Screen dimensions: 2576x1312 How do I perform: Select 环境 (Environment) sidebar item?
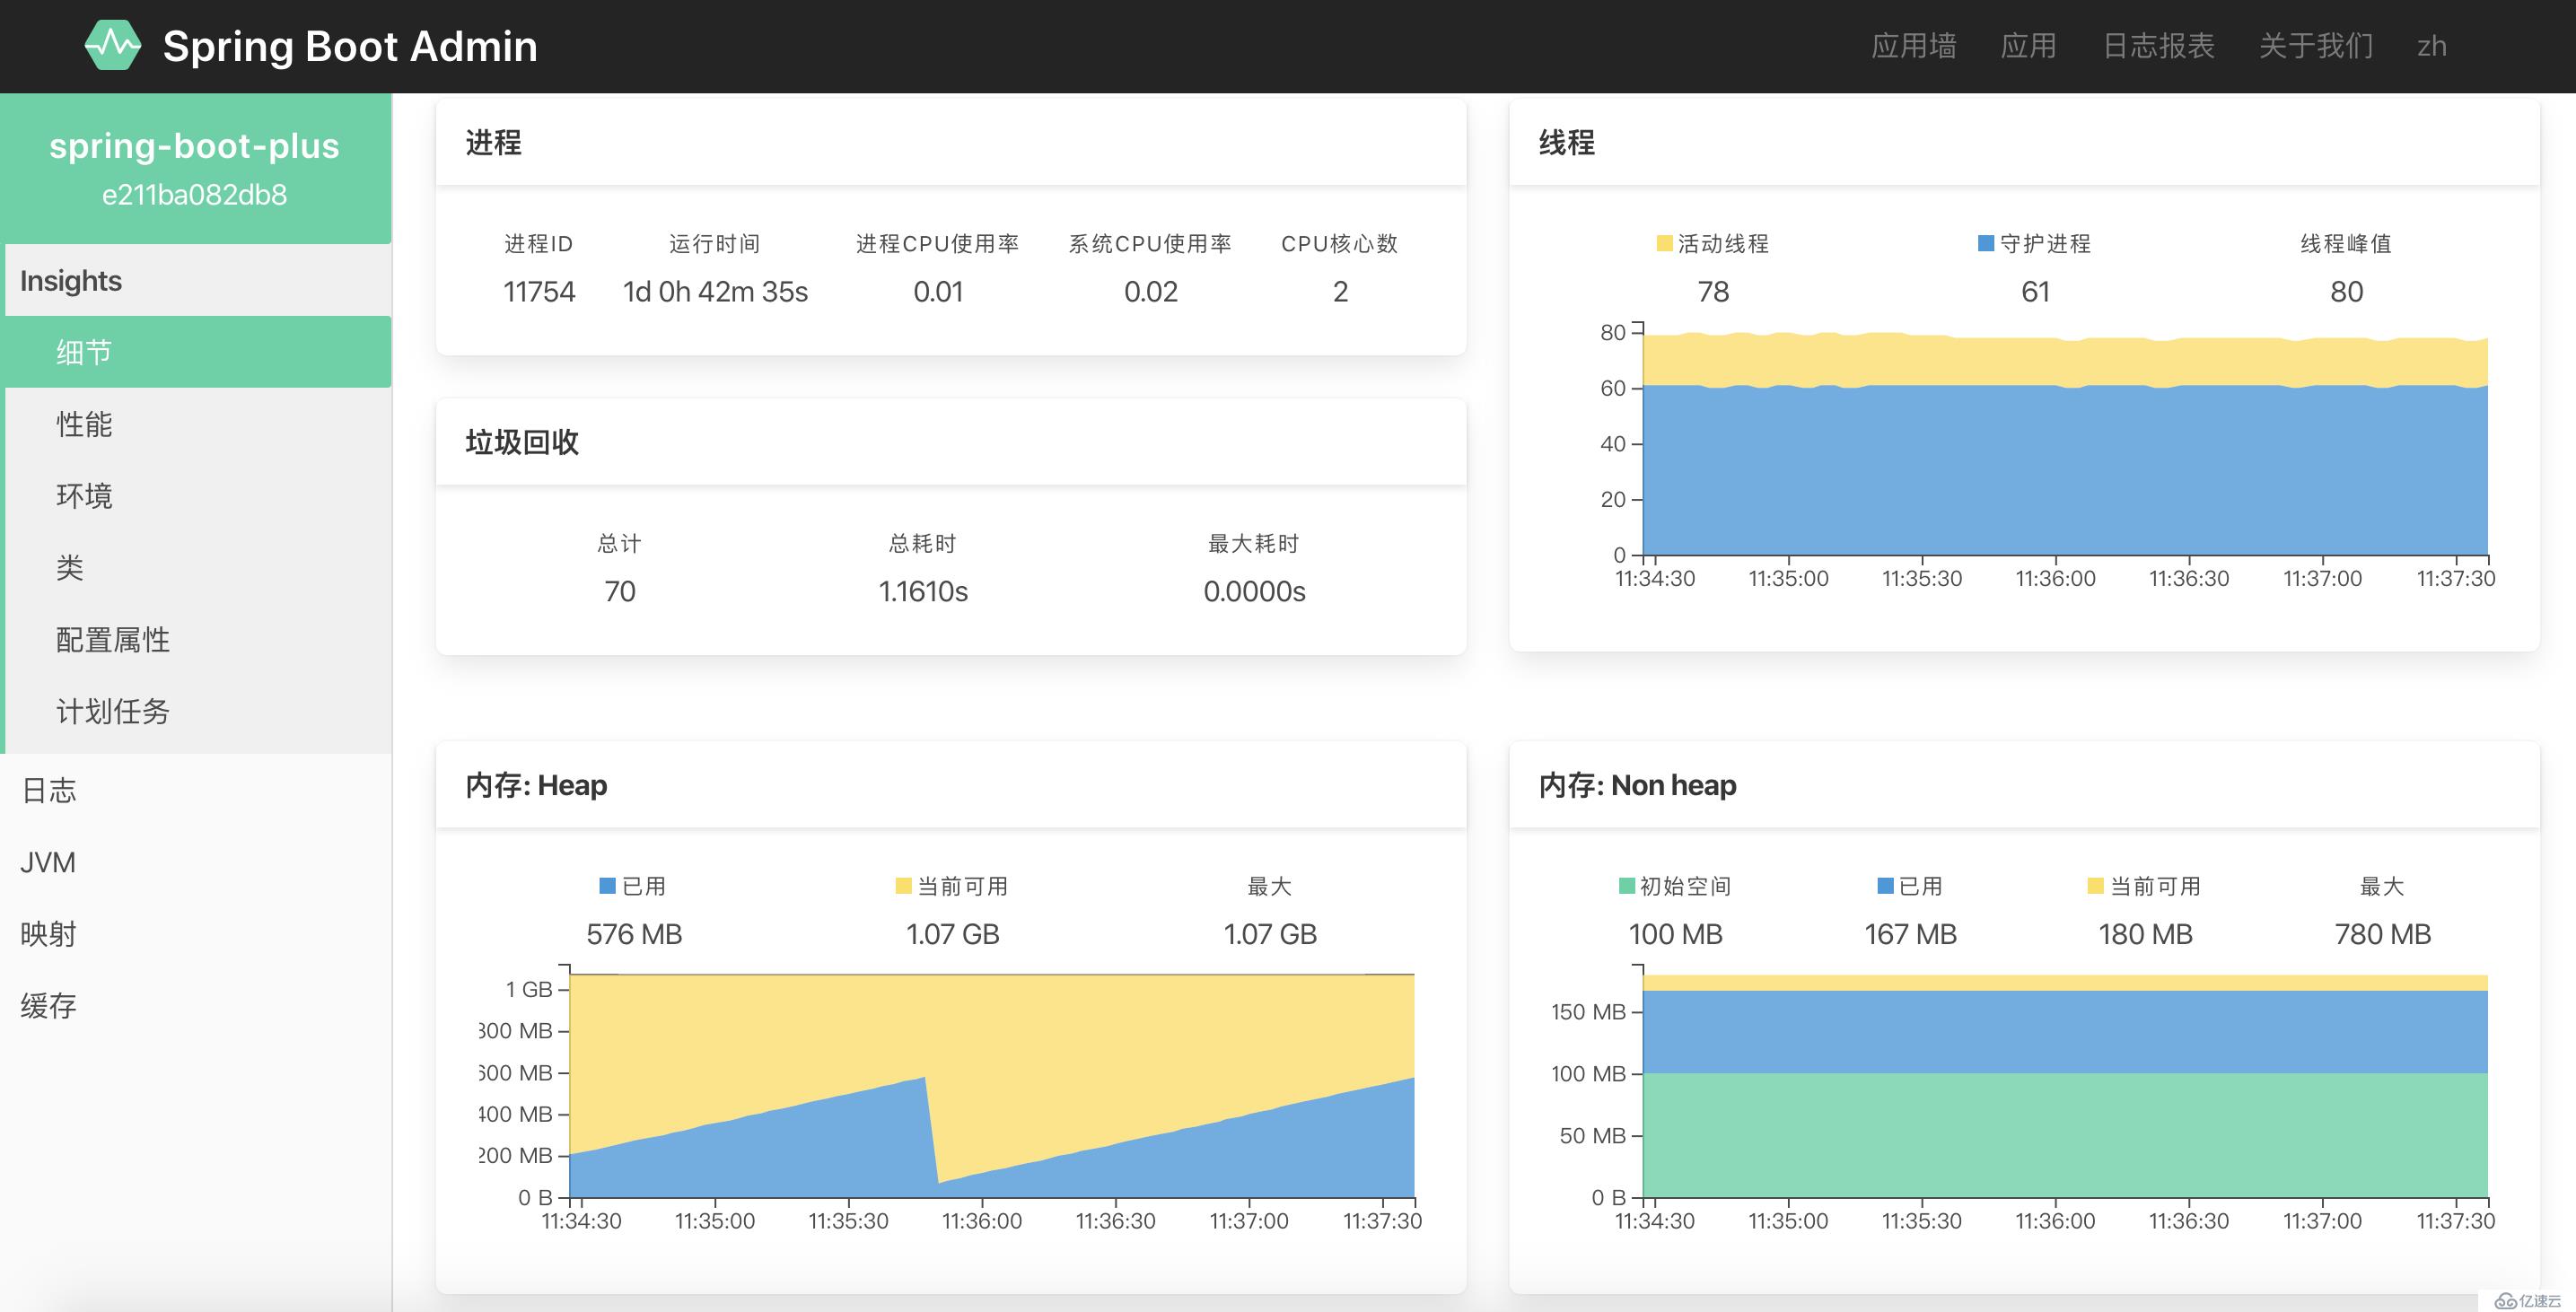pyautogui.click(x=83, y=495)
